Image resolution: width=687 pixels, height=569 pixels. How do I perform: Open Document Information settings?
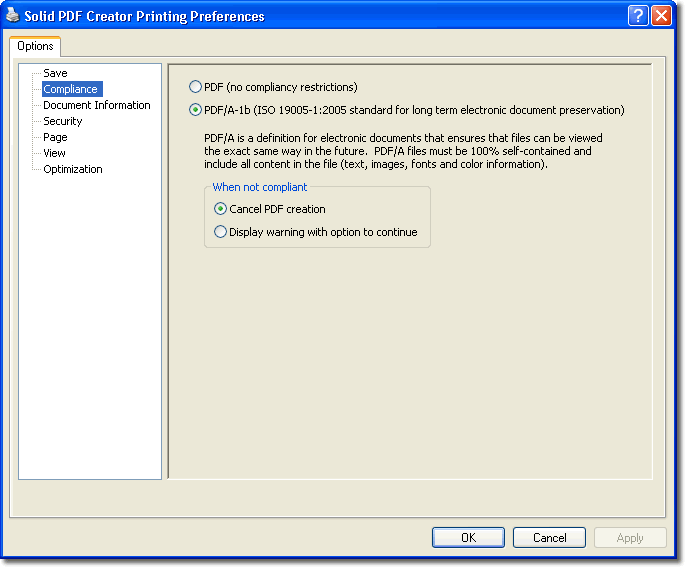(96, 105)
